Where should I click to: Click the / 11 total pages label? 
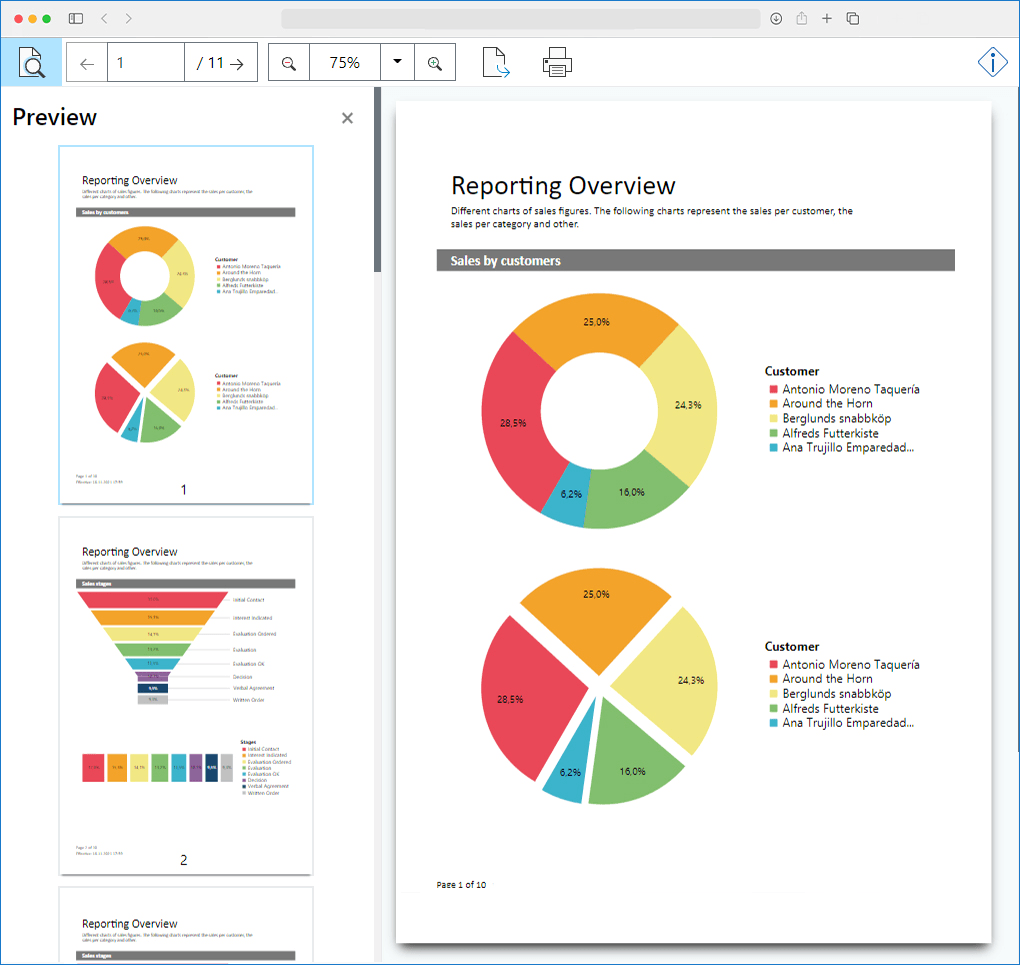coord(210,63)
